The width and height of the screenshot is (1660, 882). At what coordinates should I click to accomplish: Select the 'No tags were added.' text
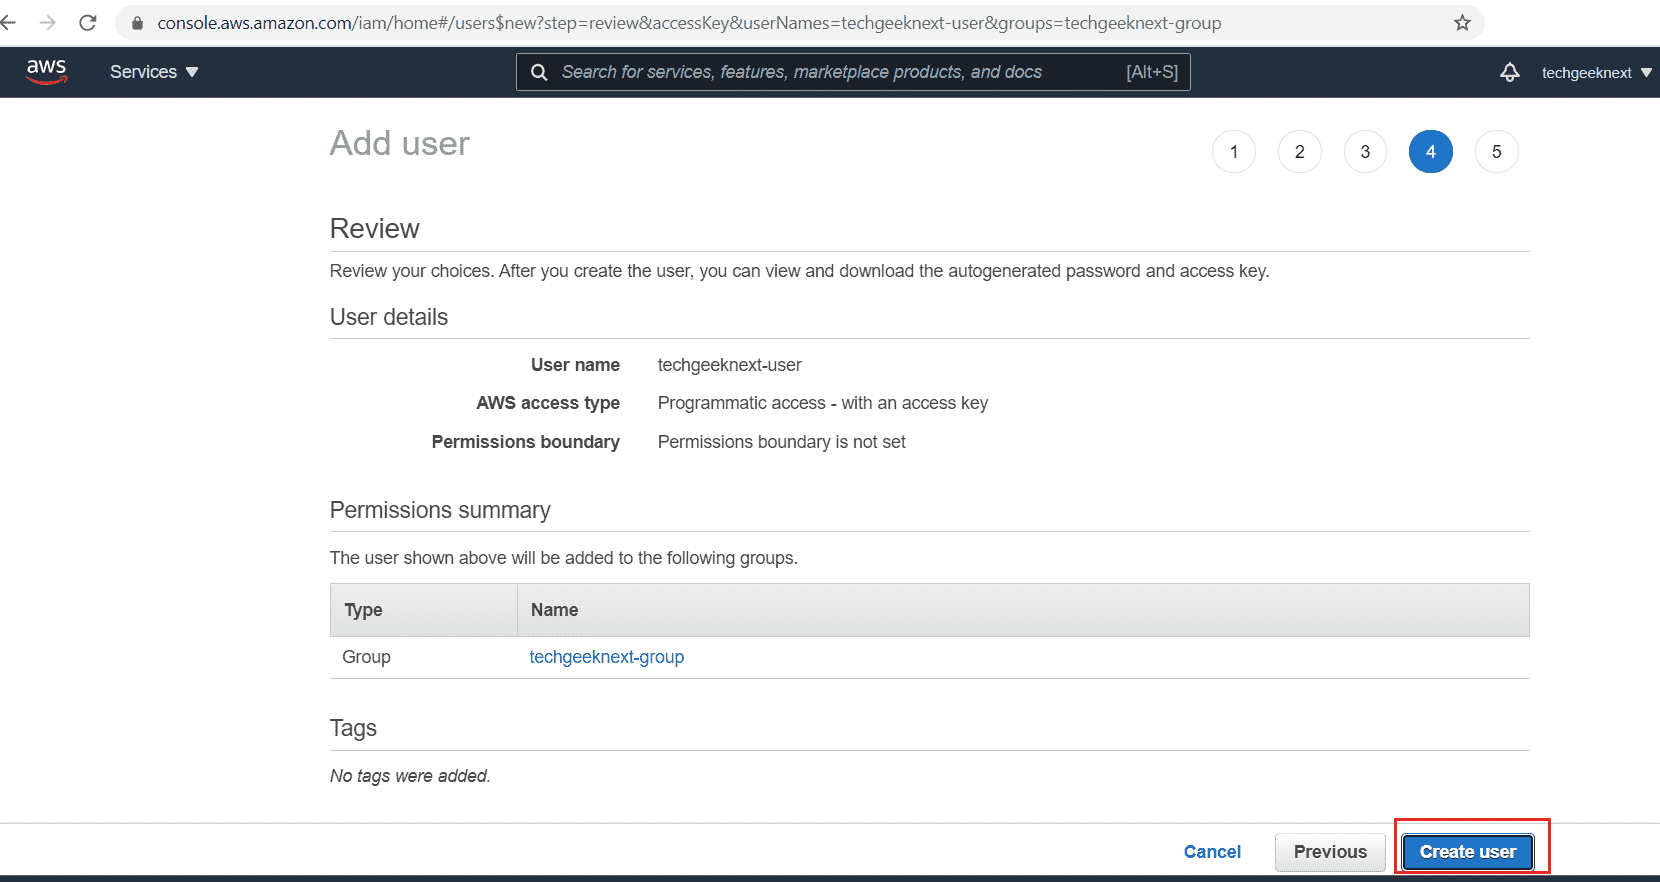pos(410,776)
